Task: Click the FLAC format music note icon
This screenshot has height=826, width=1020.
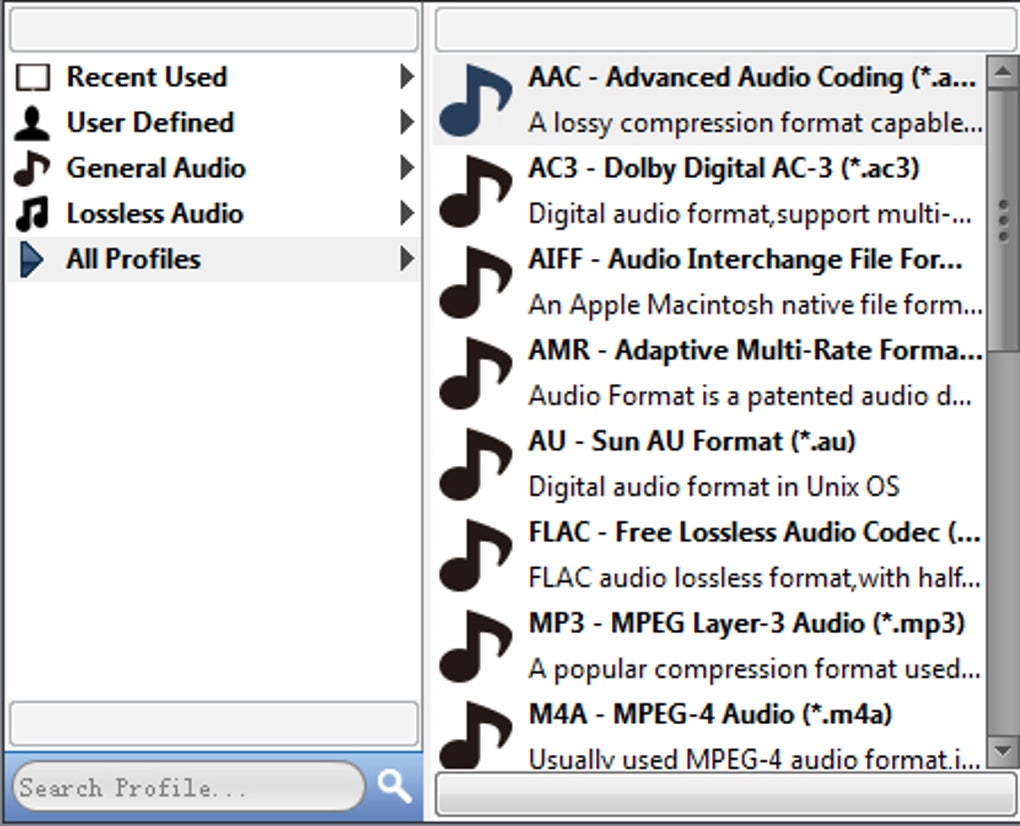Action: coord(476,555)
